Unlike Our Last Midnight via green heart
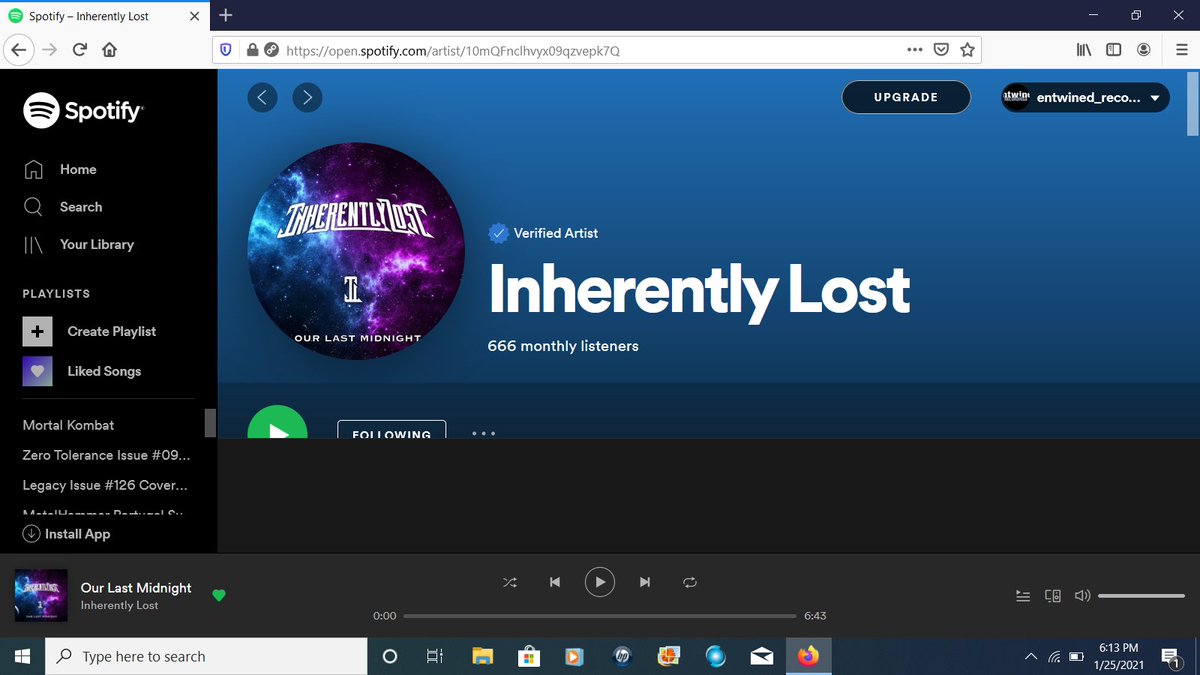Screen dimensions: 1200x675 [x=219, y=595]
